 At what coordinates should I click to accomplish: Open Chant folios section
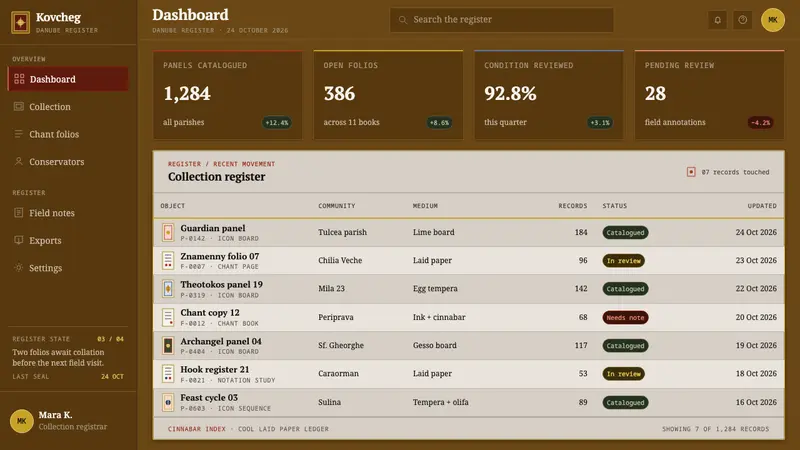click(68, 134)
